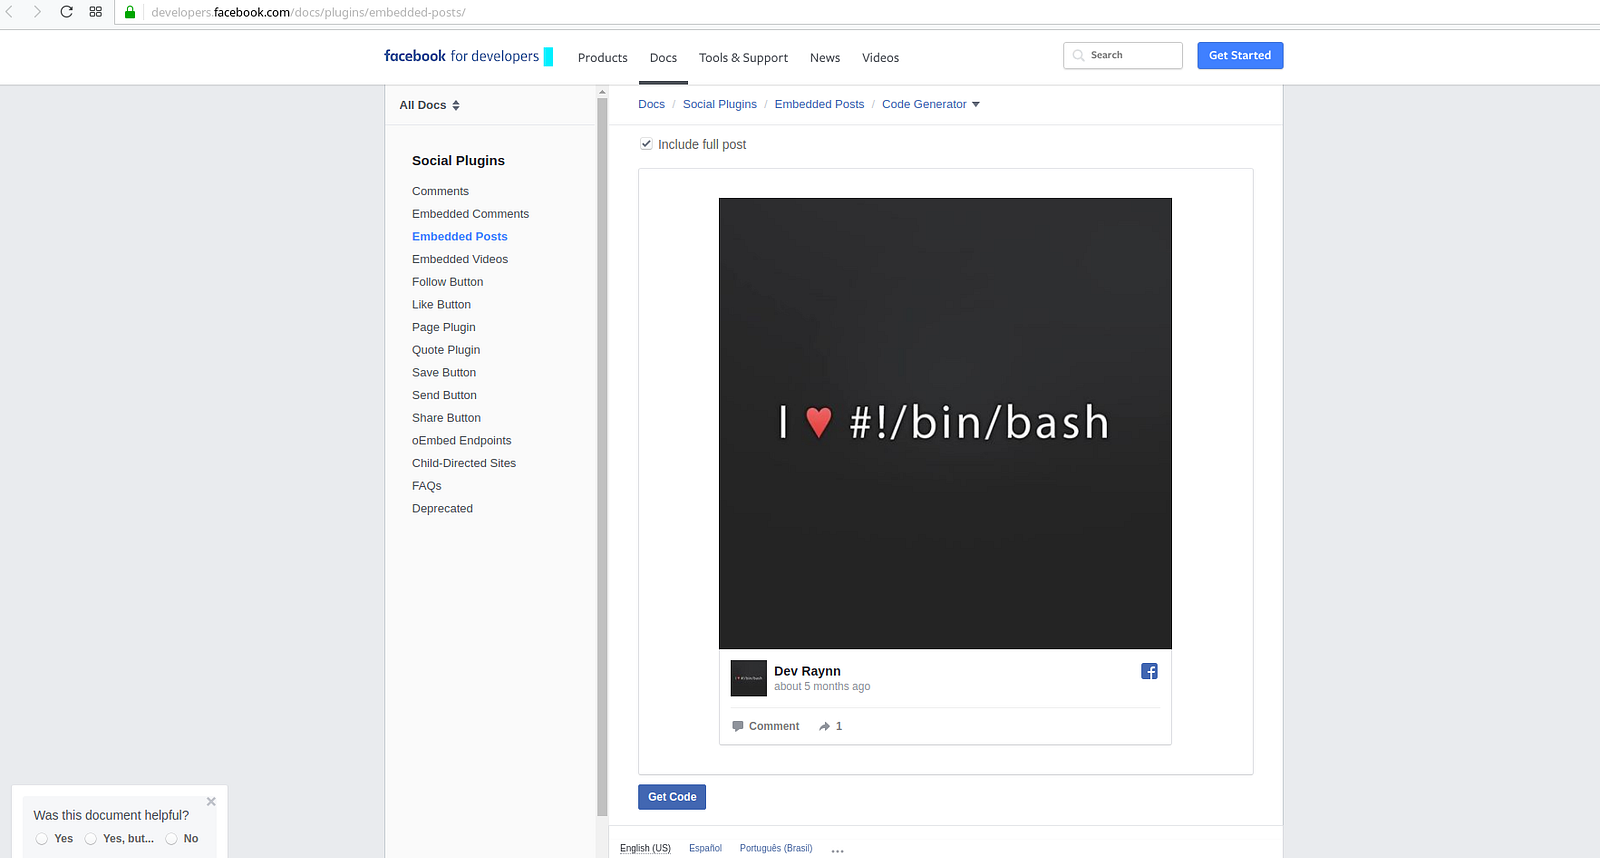The width and height of the screenshot is (1600, 858).
Task: Click the Get Started button
Action: 1240,55
